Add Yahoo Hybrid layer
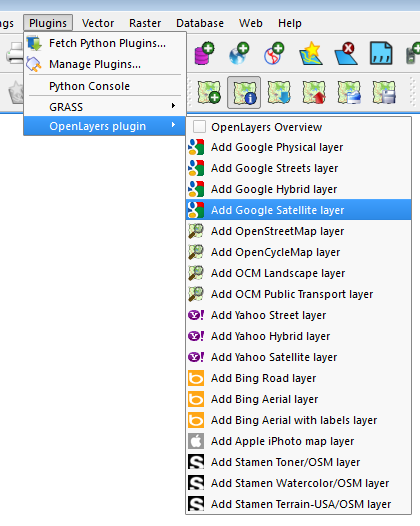420x526 pixels. point(299,336)
